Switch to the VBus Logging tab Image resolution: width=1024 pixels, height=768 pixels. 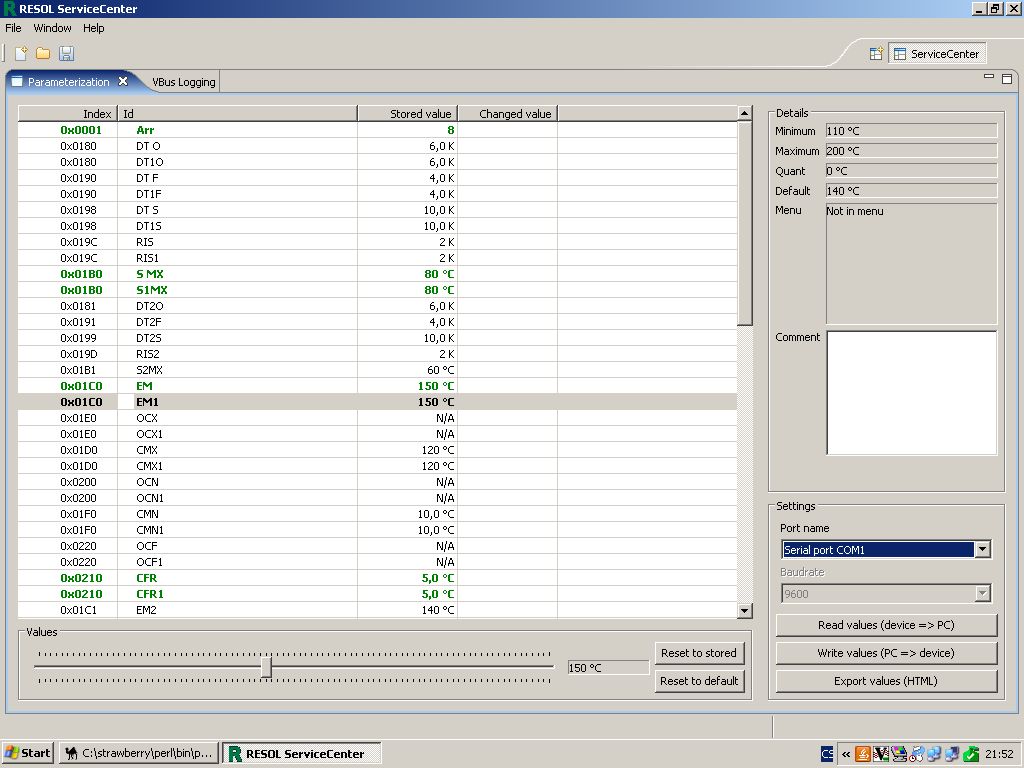(183, 82)
